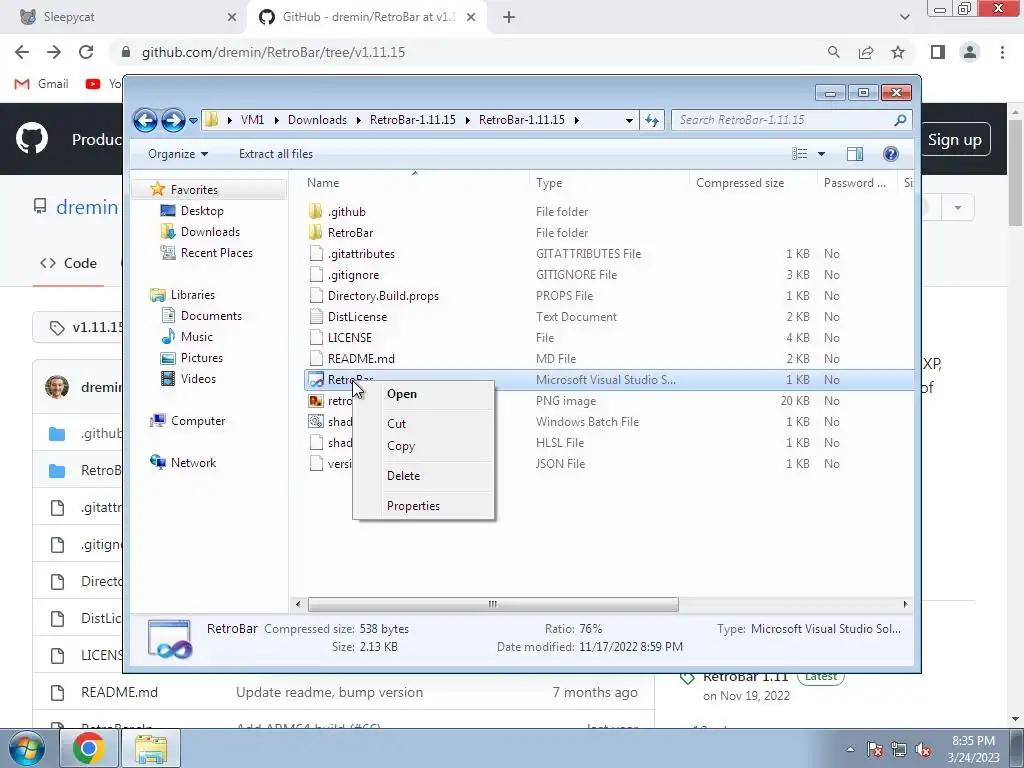Select the LICENSE file
The width and height of the screenshot is (1024, 768).
[x=349, y=338]
